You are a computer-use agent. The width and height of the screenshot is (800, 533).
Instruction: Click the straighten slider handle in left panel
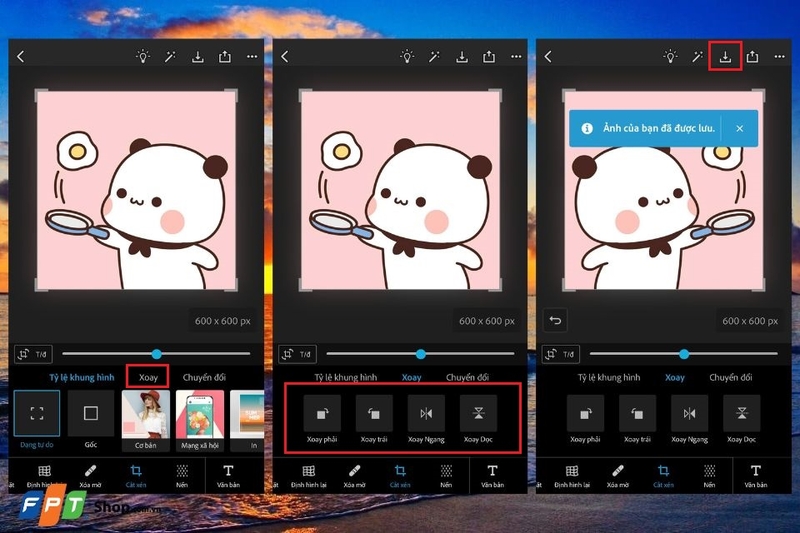[x=157, y=353]
